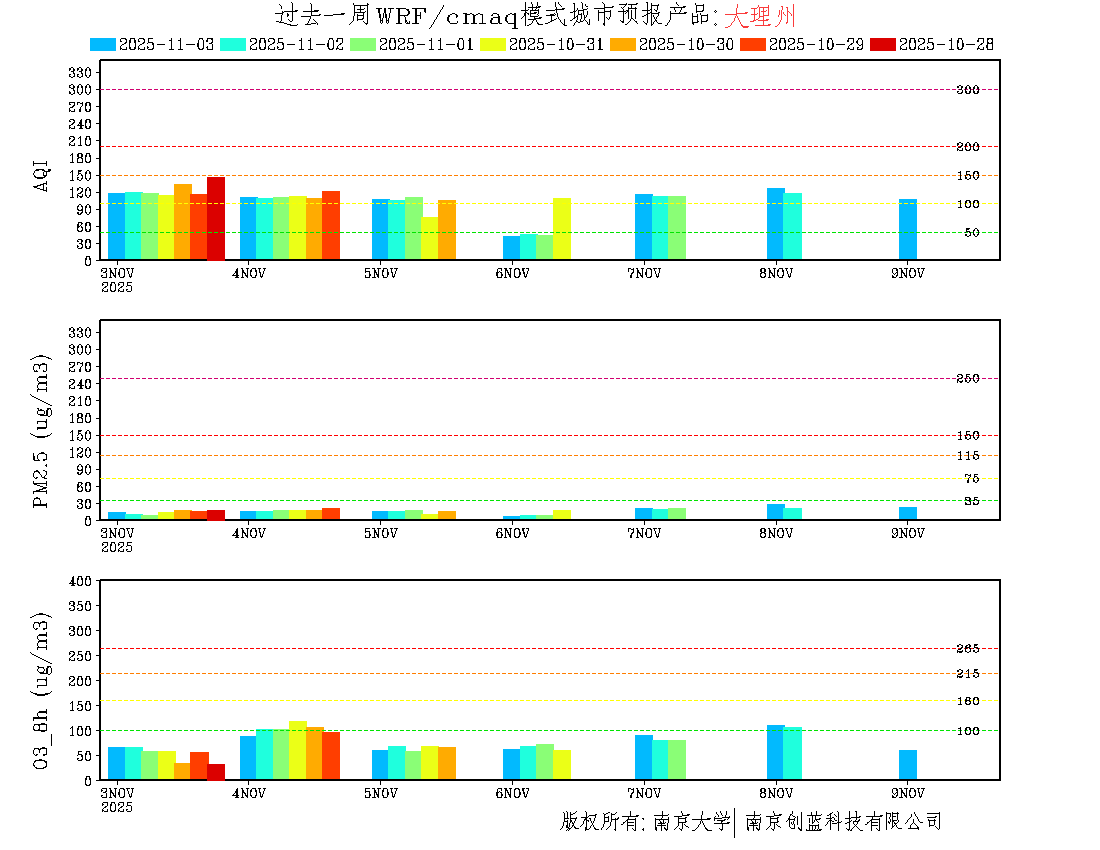The image size is (1100, 850).
Task: Select the 2025-11-01 green legend swatch
Action: point(363,44)
